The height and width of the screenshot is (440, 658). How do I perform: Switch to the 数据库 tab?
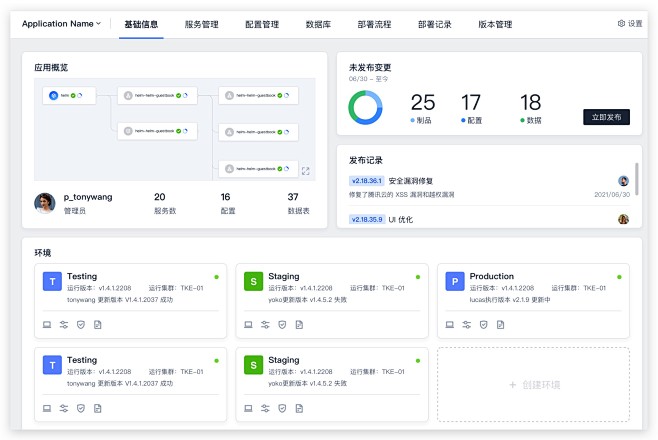click(x=319, y=24)
